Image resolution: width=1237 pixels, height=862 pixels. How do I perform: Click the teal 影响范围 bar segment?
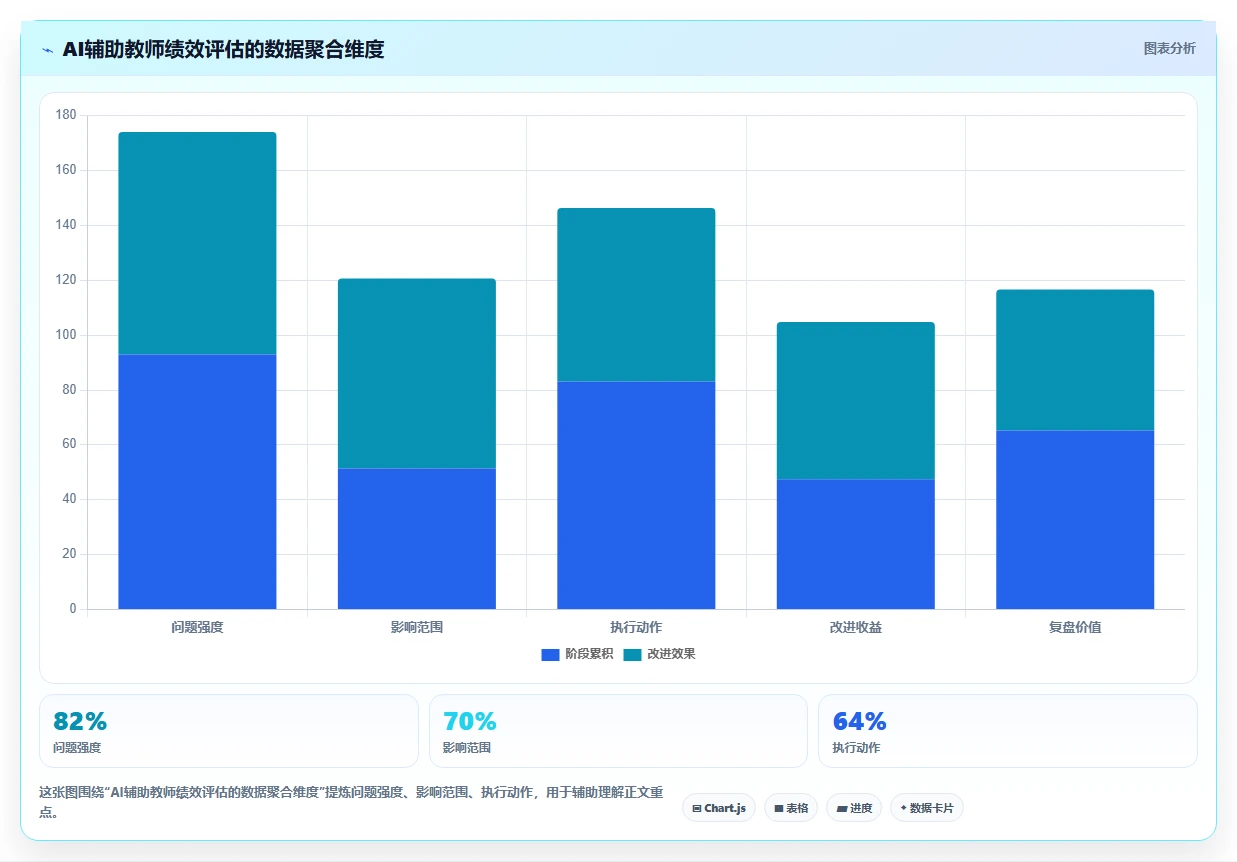pos(416,373)
